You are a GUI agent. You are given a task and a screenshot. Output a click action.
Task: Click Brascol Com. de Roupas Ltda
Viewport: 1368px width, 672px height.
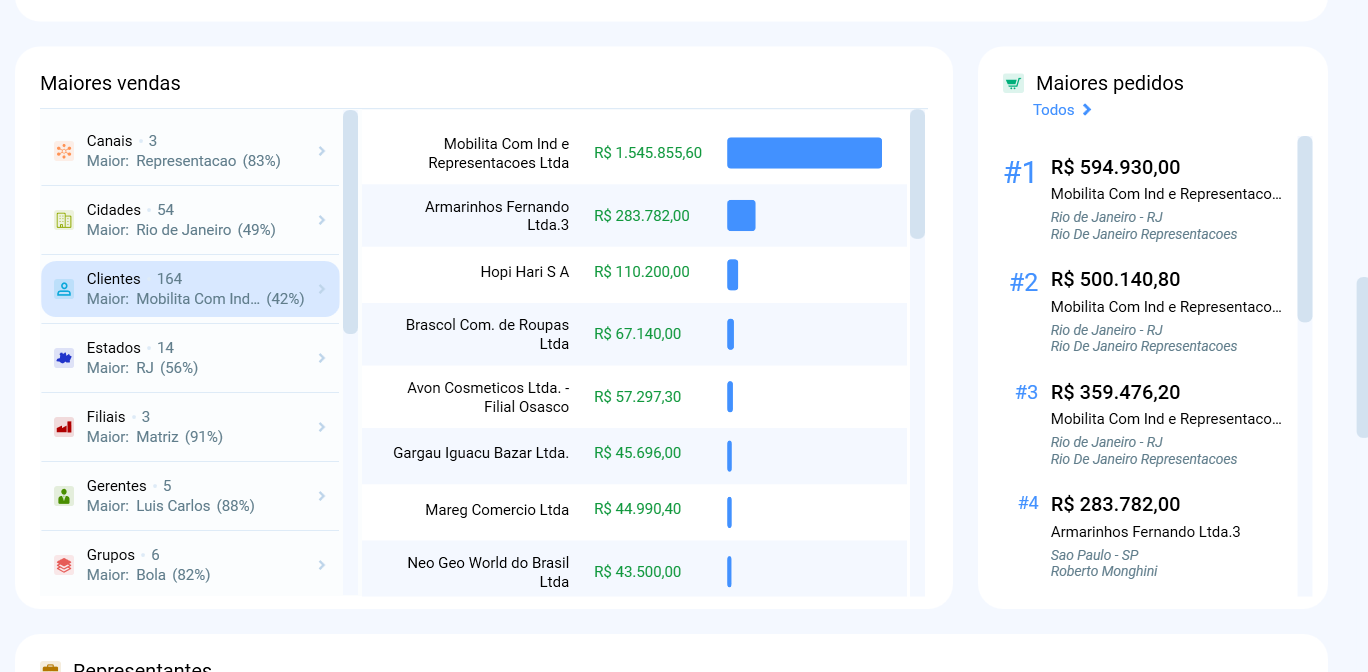(487, 334)
